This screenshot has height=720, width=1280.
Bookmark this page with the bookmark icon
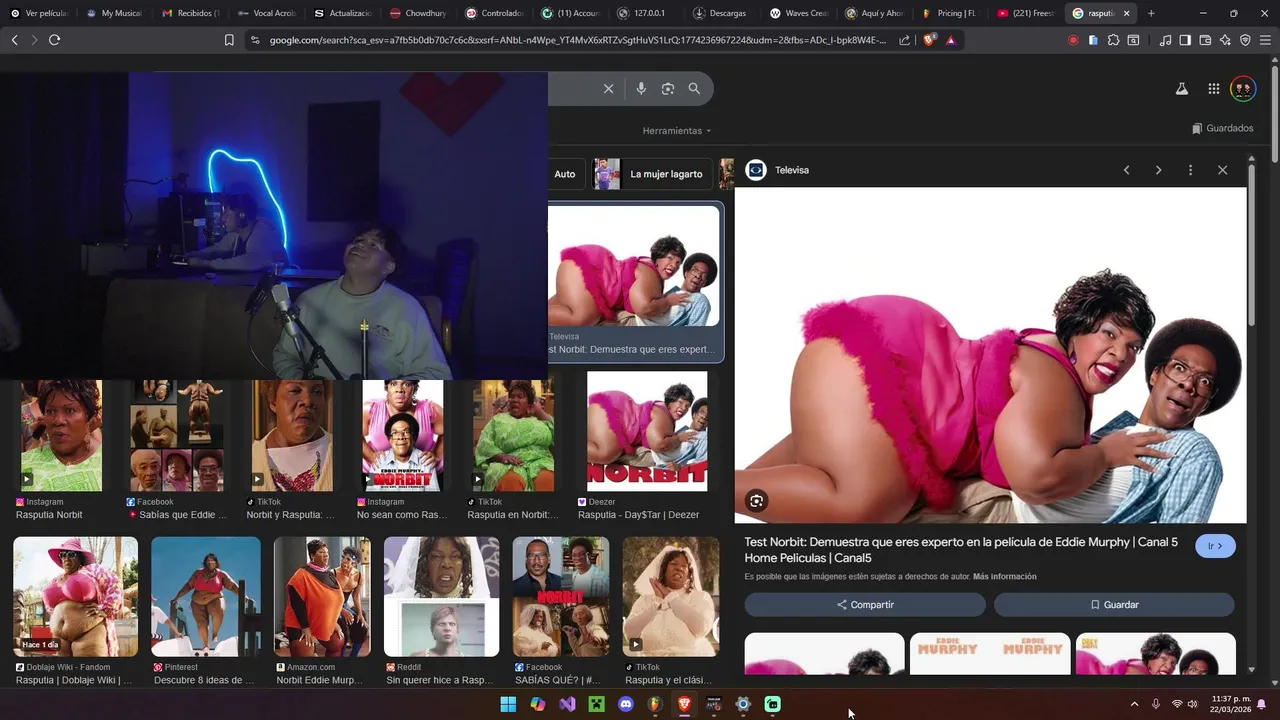(x=229, y=40)
